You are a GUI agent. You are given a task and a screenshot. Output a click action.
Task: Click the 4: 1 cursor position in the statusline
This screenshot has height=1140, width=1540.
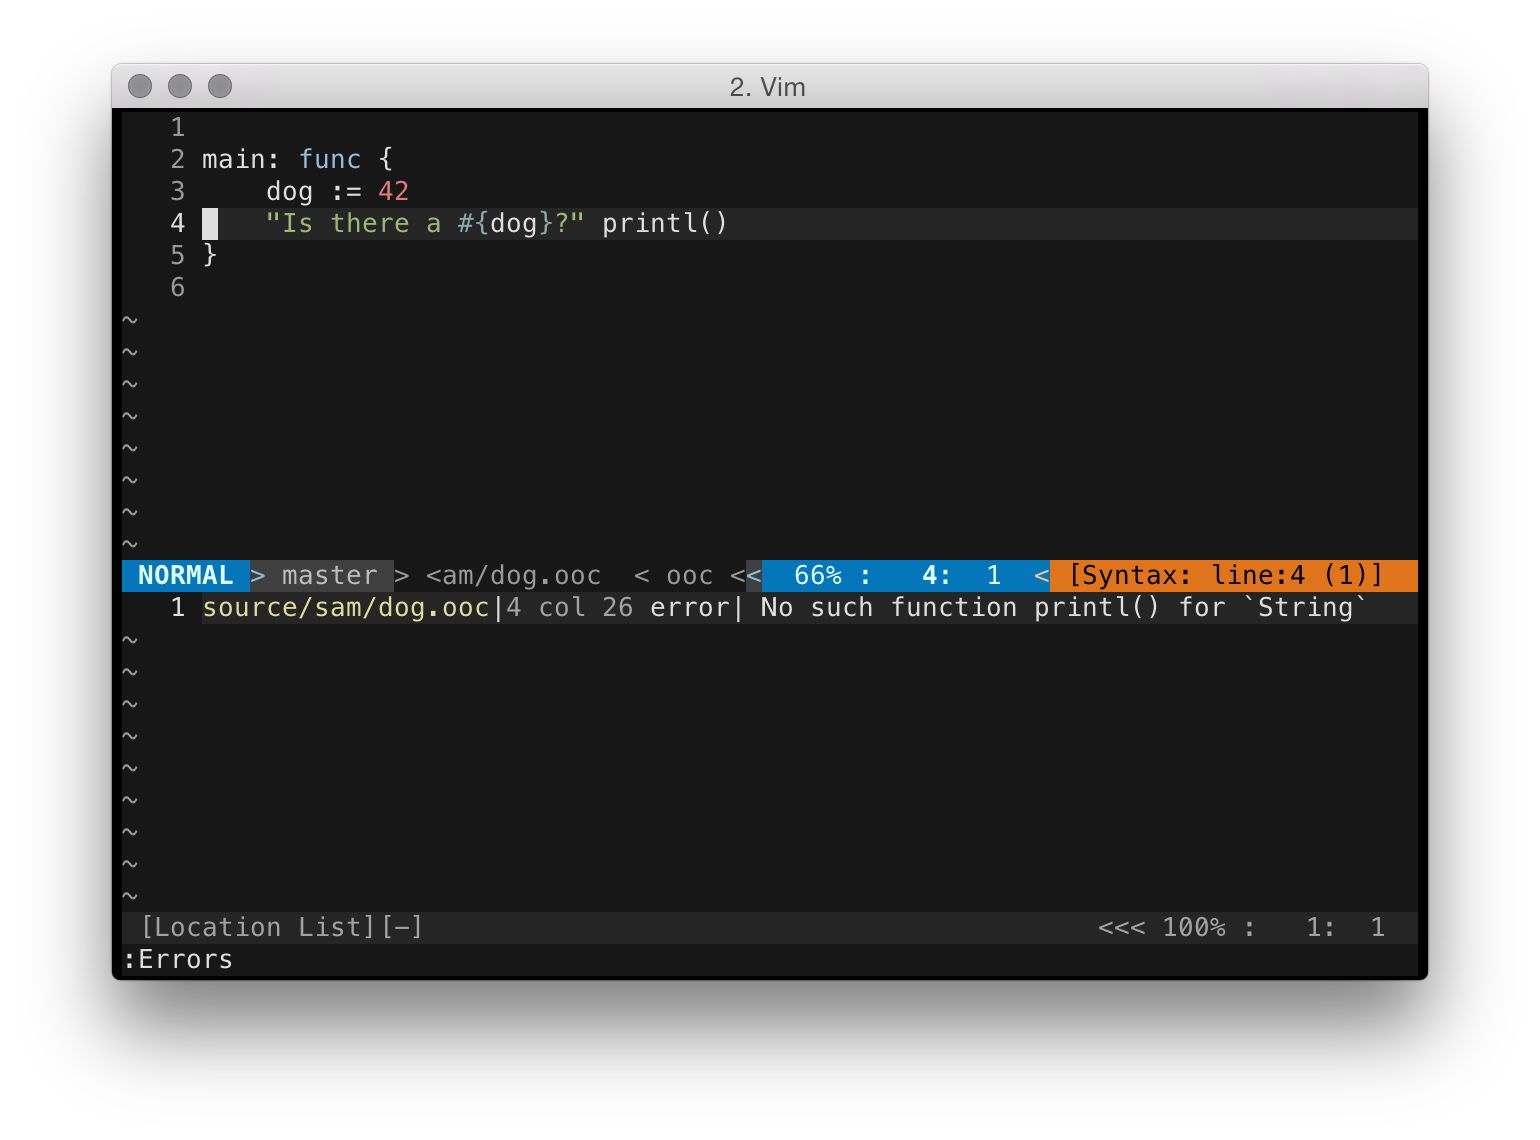click(x=961, y=575)
